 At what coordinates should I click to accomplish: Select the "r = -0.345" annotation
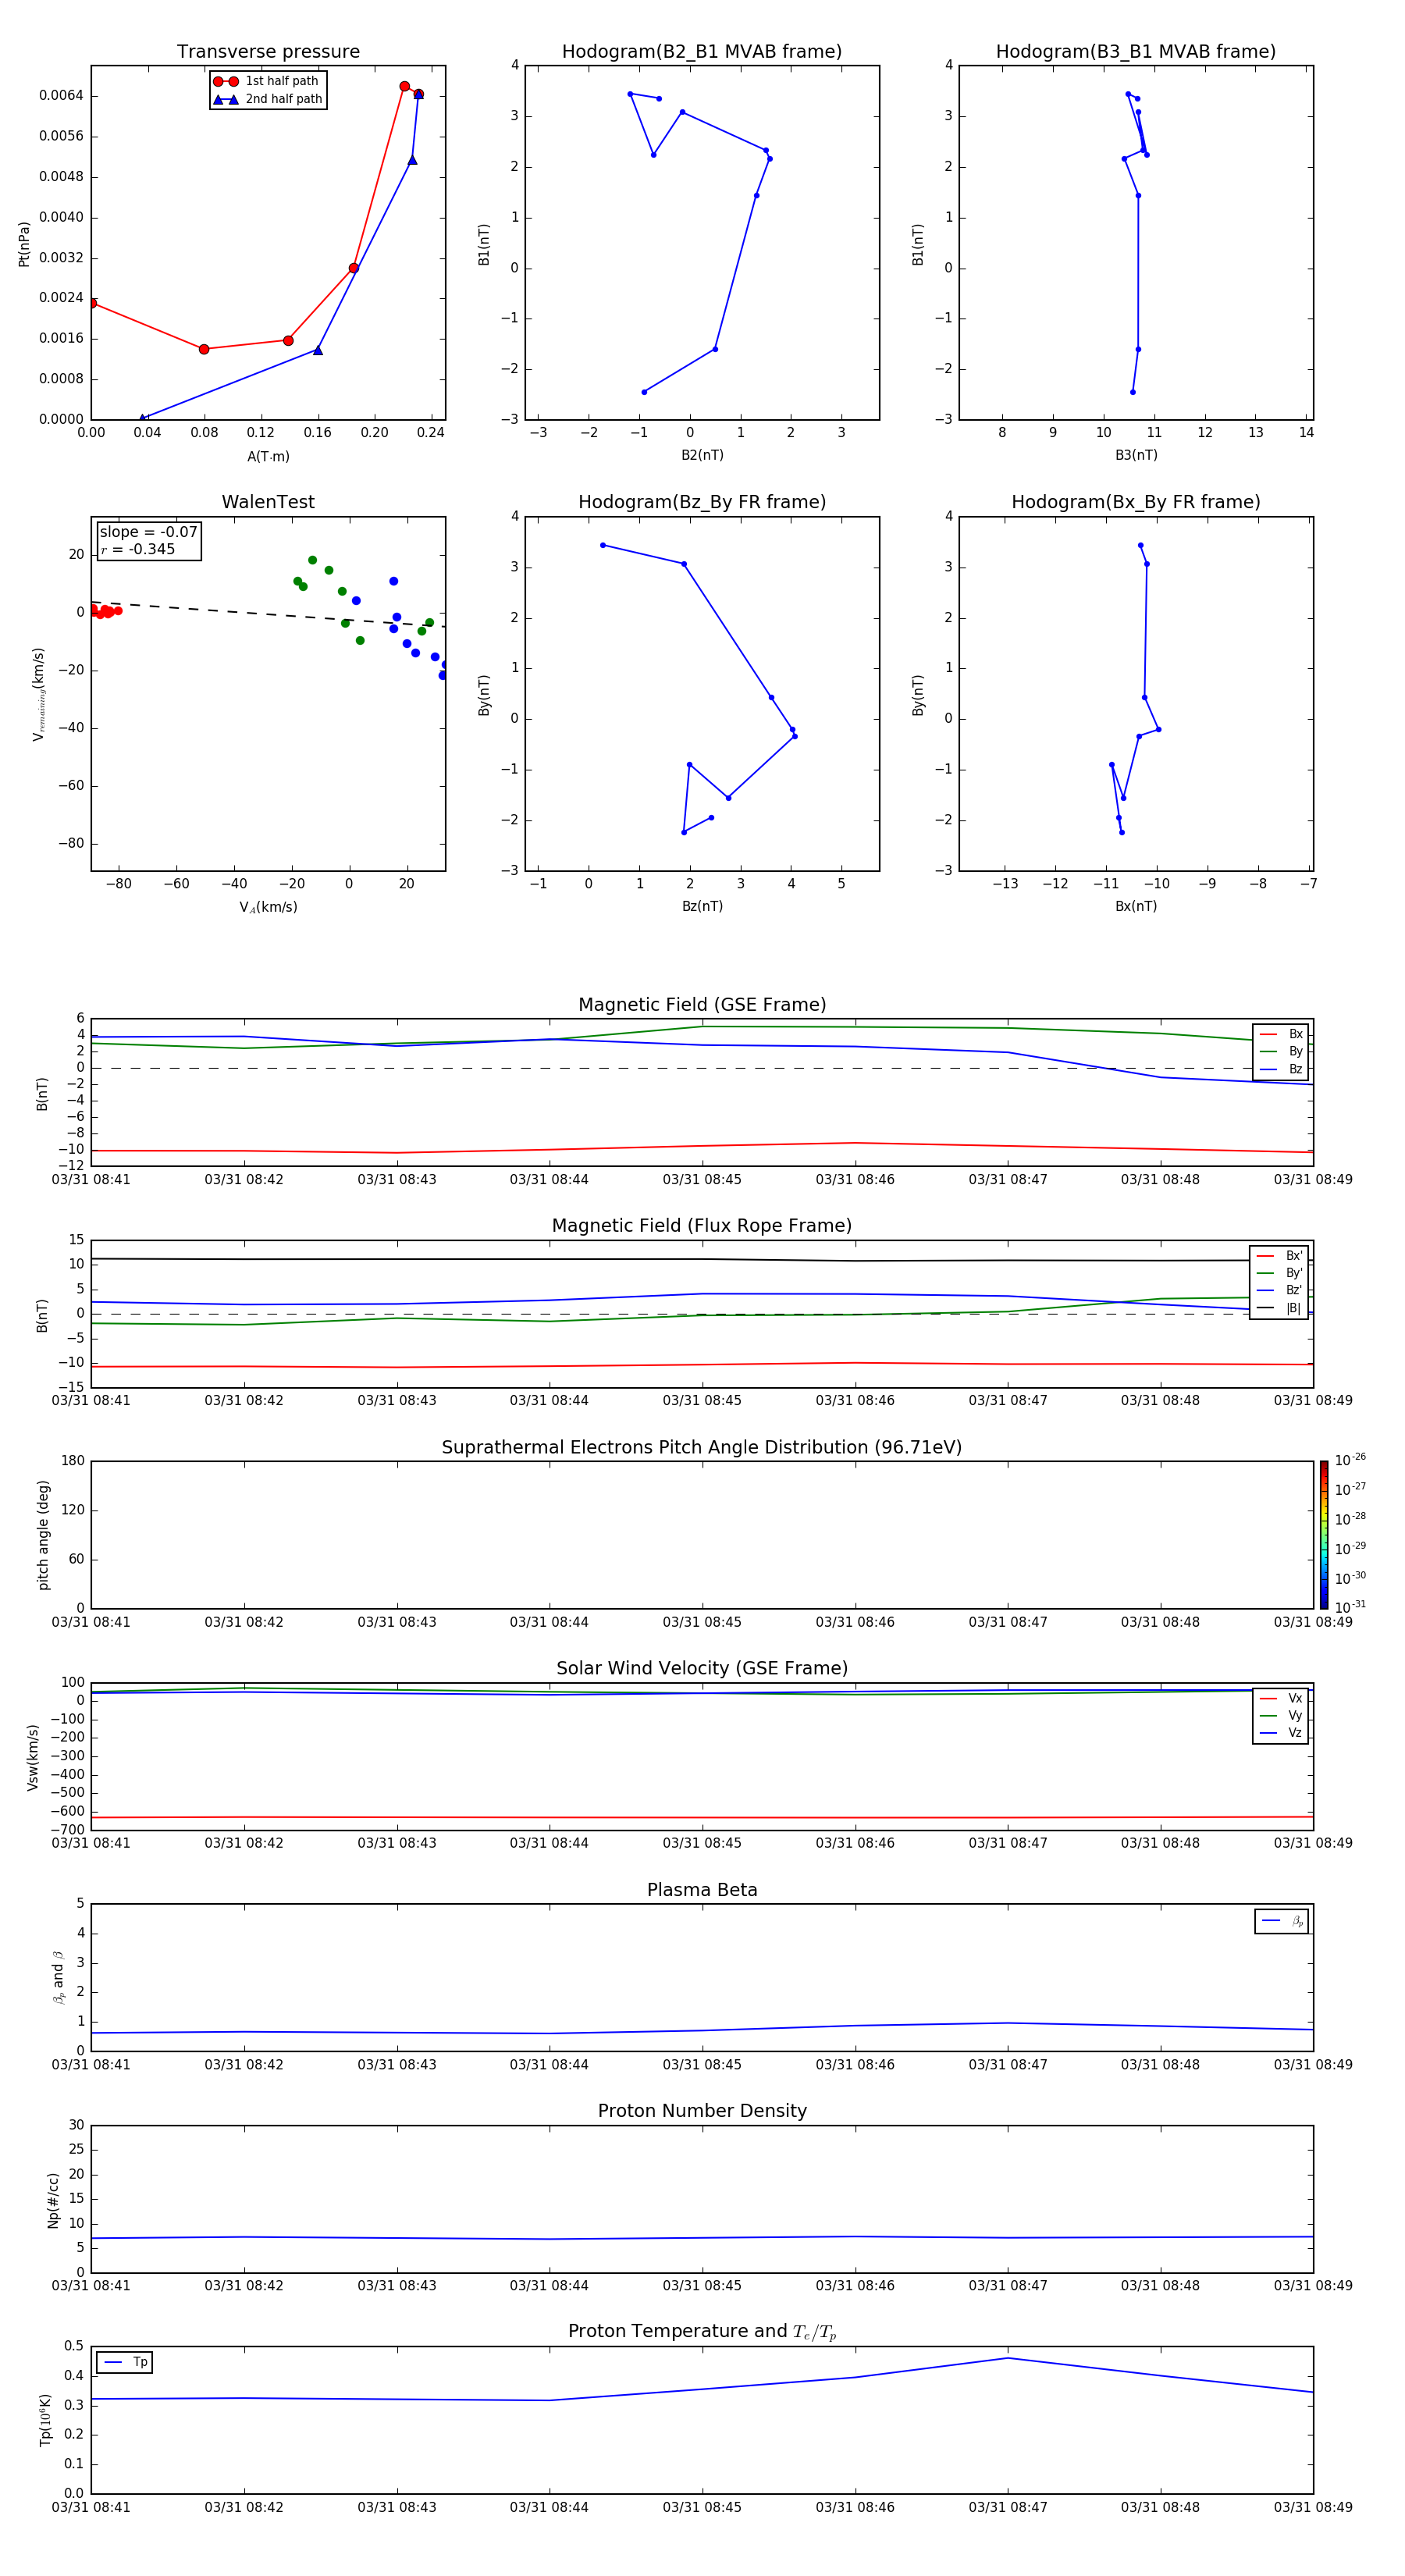pos(138,549)
